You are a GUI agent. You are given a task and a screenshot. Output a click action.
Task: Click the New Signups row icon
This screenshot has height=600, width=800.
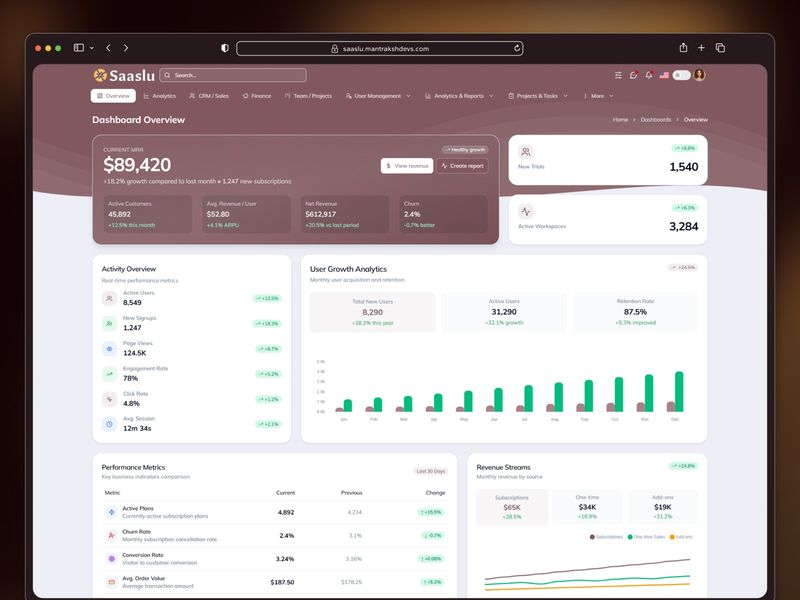point(109,323)
